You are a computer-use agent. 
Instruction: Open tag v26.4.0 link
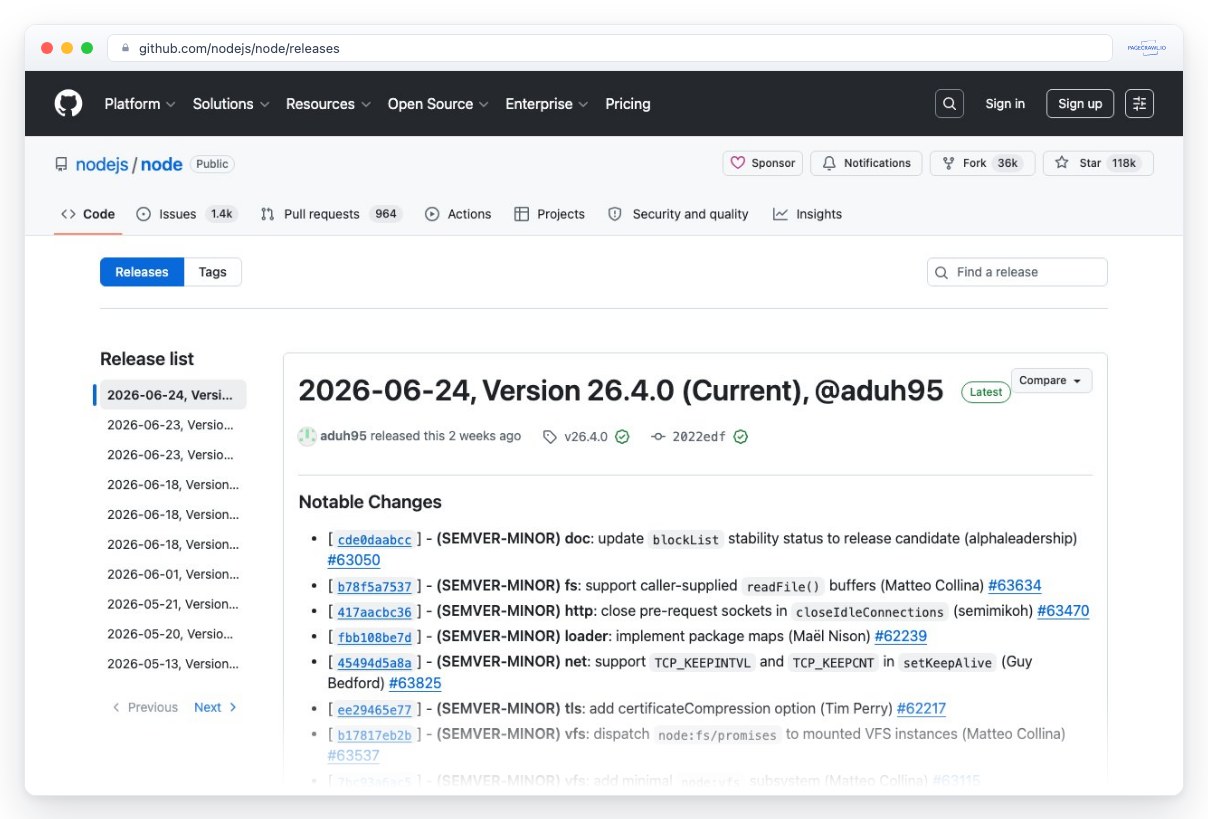pyautogui.click(x=585, y=437)
